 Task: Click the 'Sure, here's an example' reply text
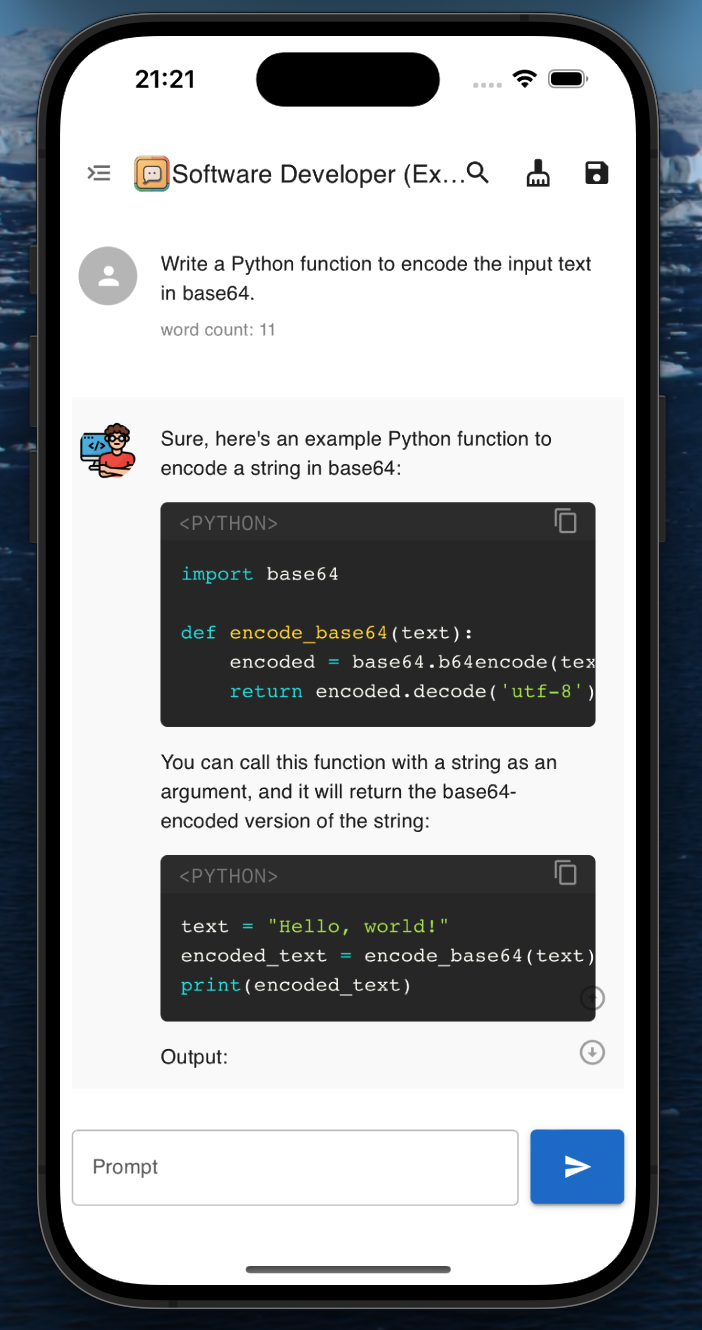pyautogui.click(x=356, y=453)
